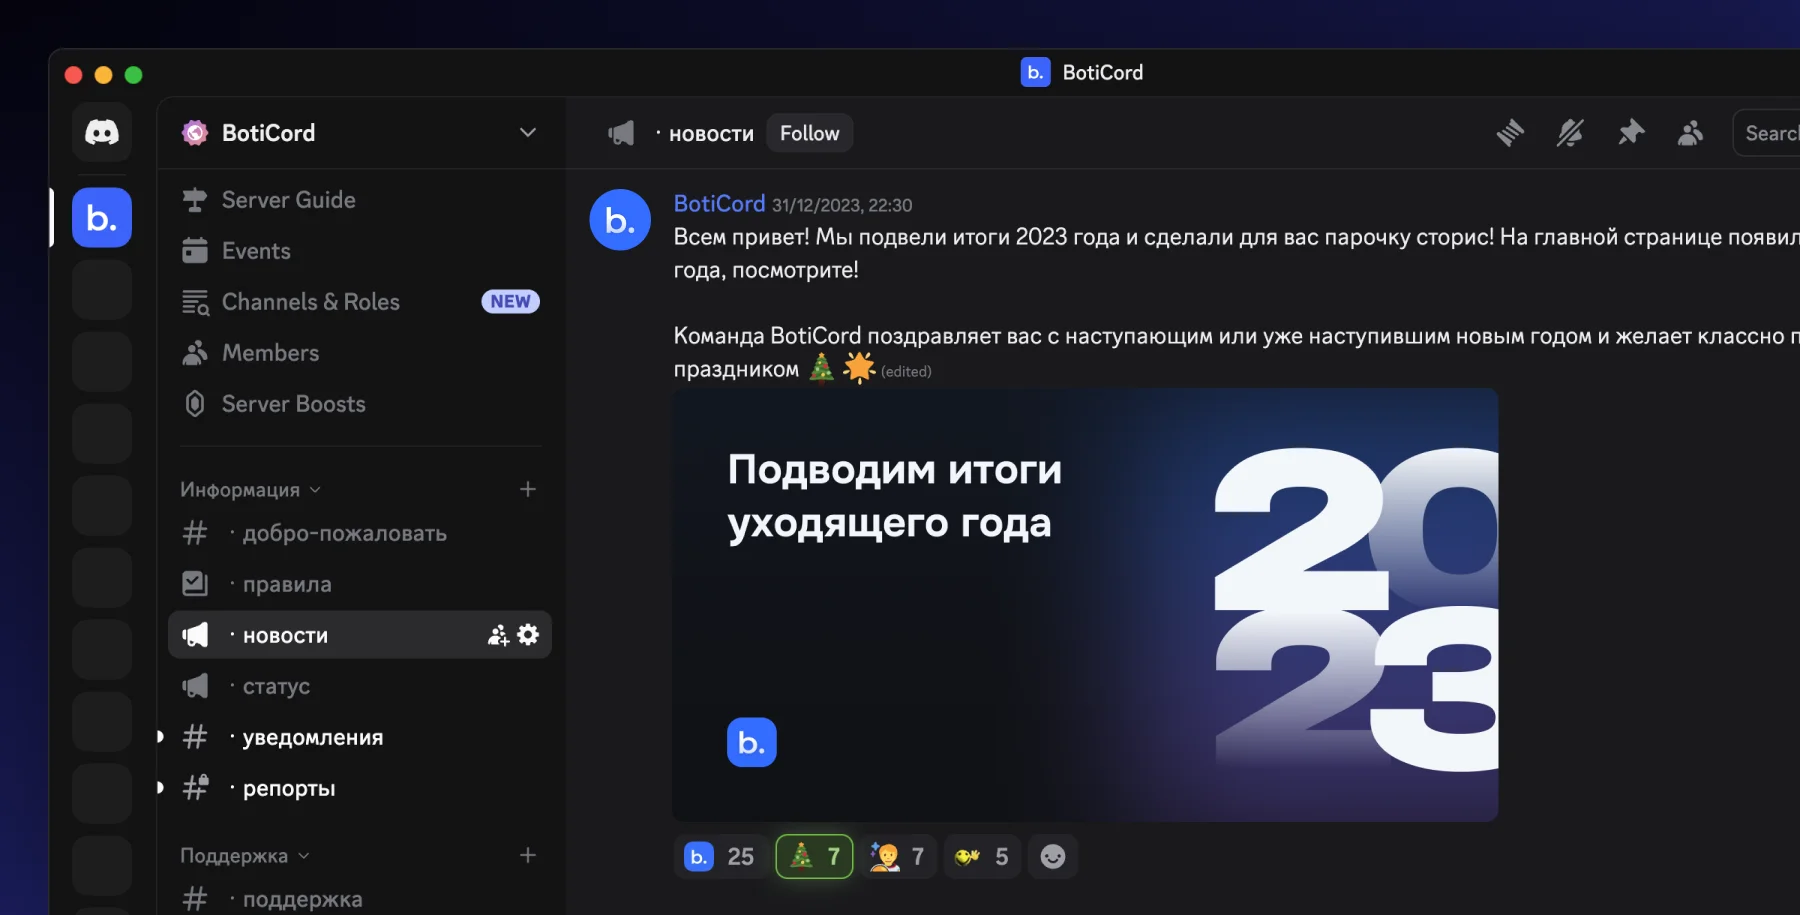Add the person emoji reaction with 7
The width and height of the screenshot is (1800, 915).
[x=898, y=856]
